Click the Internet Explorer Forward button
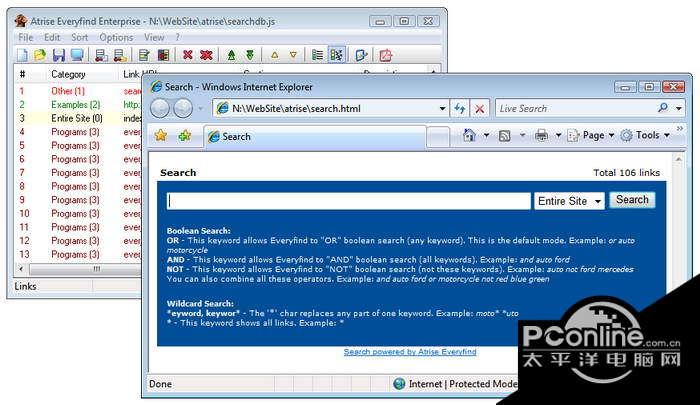700x405 pixels. point(183,108)
